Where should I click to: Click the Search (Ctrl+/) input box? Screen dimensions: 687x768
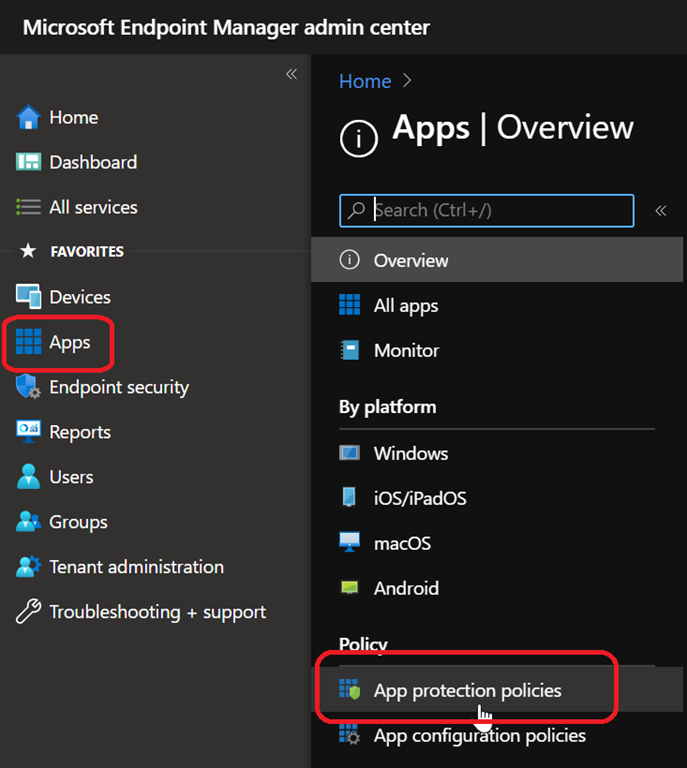point(500,210)
